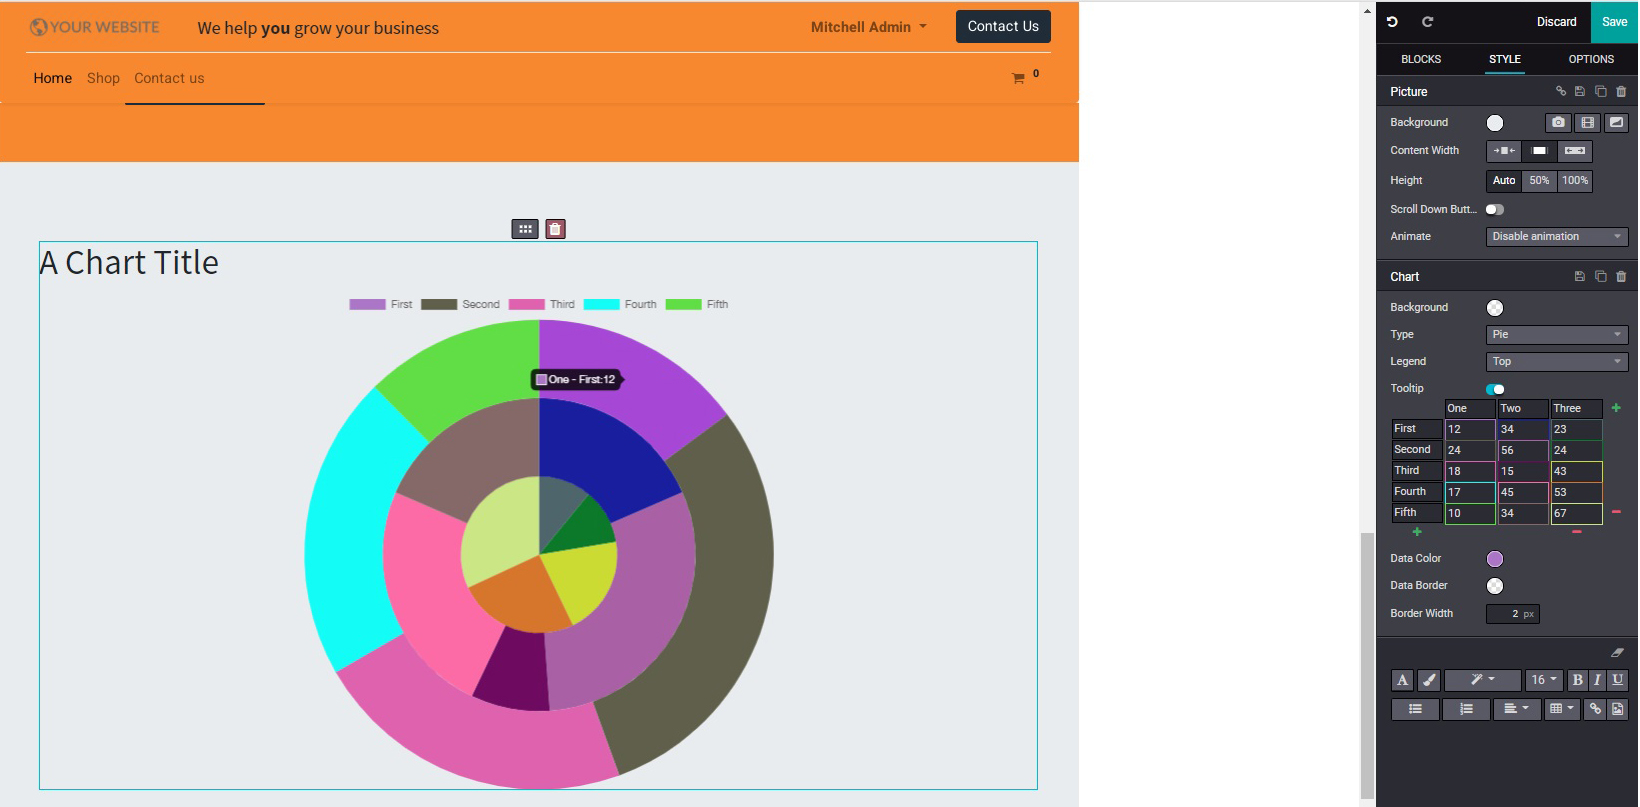Image resolution: width=1640 pixels, height=807 pixels.
Task: Open the chart Type dropdown showing Pie
Action: pyautogui.click(x=1556, y=335)
